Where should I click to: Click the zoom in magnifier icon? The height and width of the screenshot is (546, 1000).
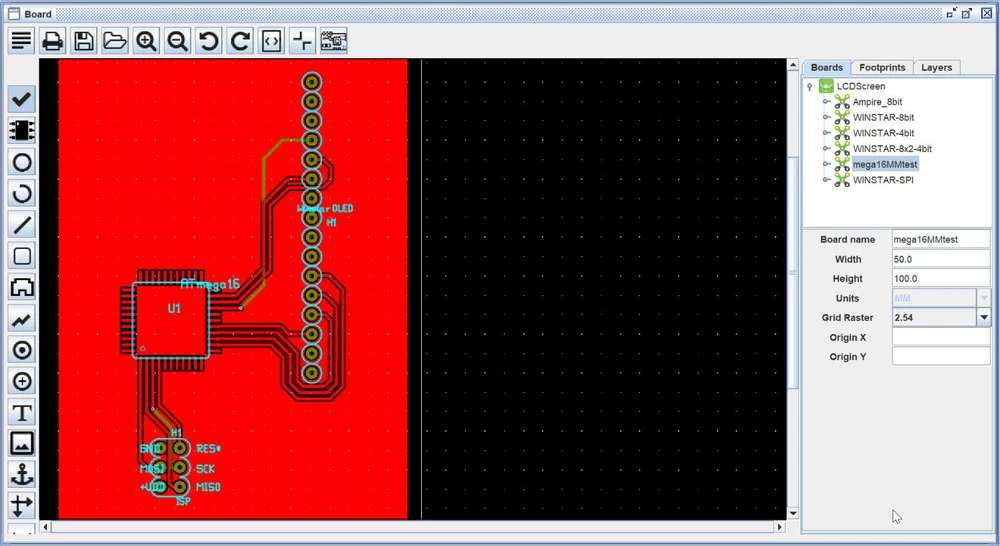point(147,41)
